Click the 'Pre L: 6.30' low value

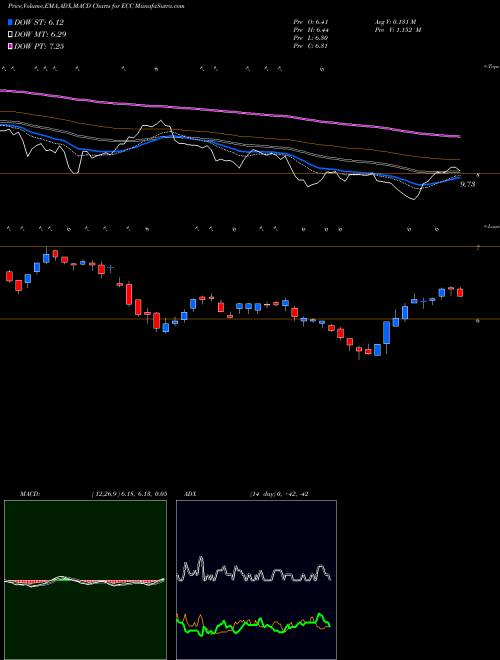pos(311,38)
